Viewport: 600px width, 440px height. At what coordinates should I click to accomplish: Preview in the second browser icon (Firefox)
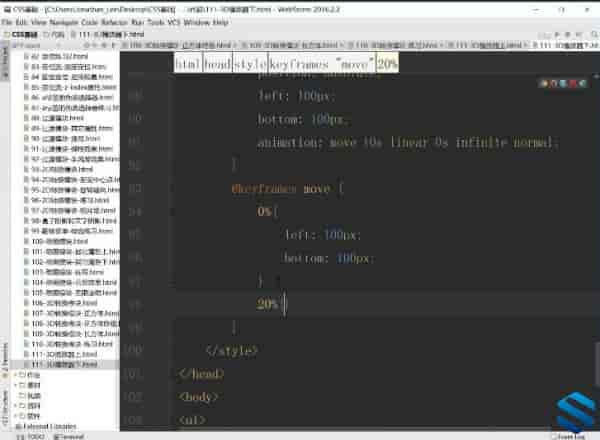(553, 83)
